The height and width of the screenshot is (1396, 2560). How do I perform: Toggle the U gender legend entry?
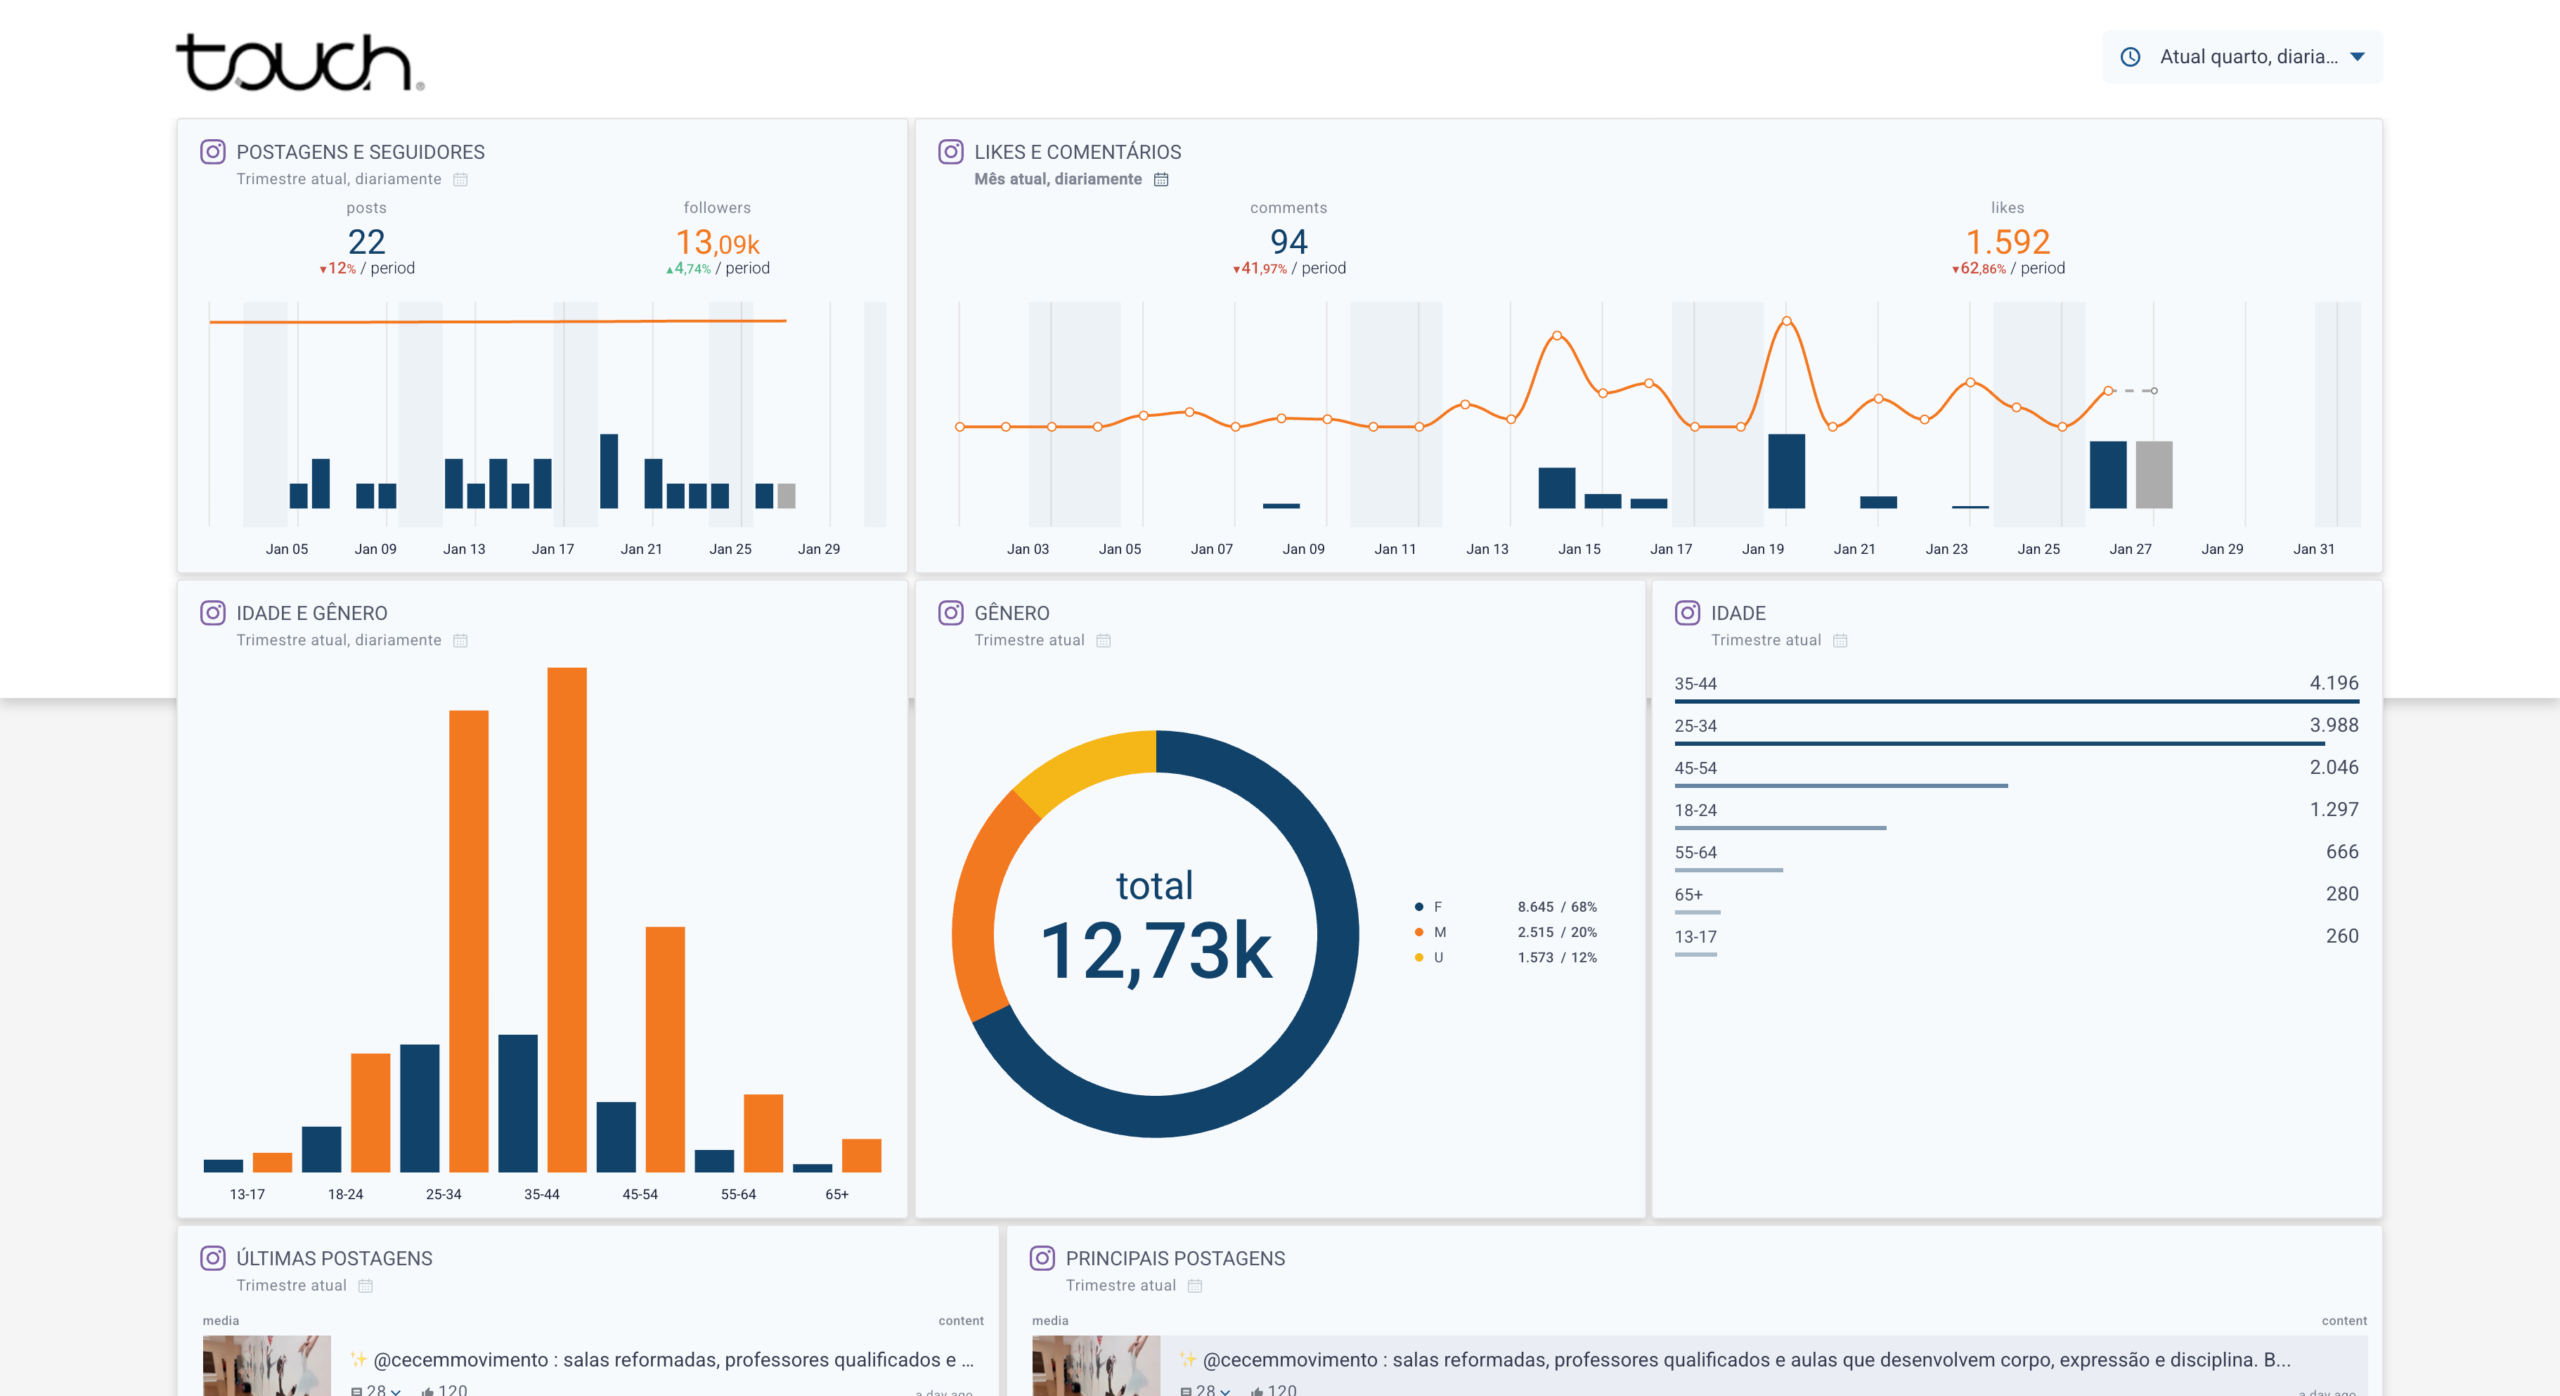pos(1438,957)
